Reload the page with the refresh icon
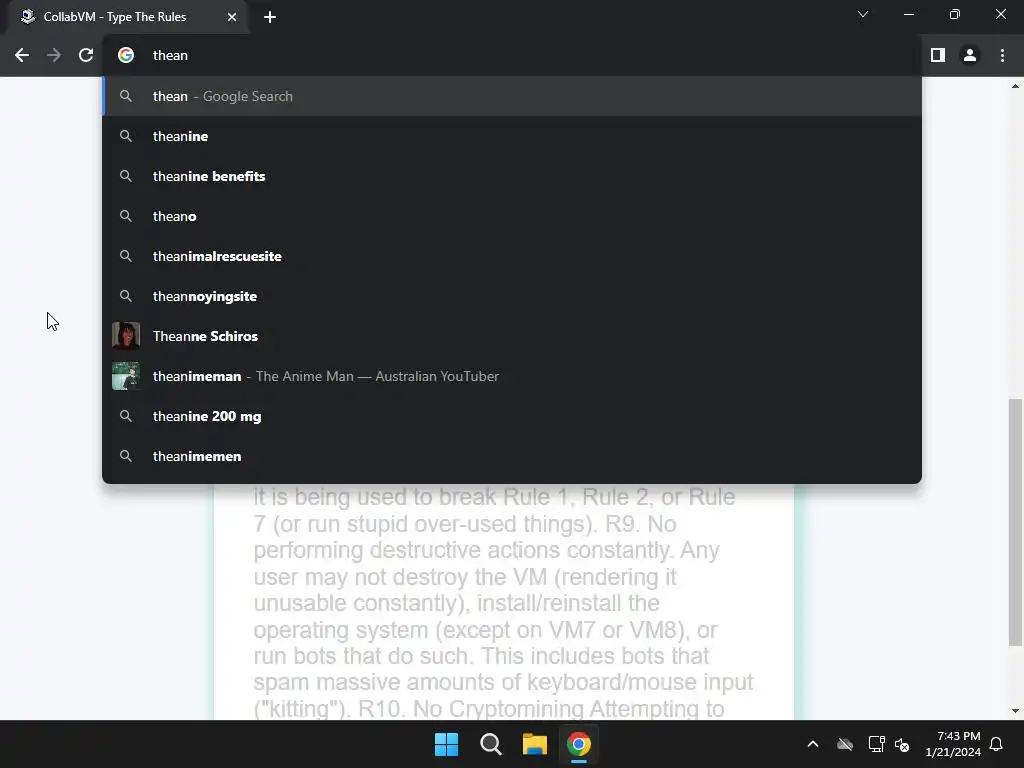The height and width of the screenshot is (768, 1024). 86,56
